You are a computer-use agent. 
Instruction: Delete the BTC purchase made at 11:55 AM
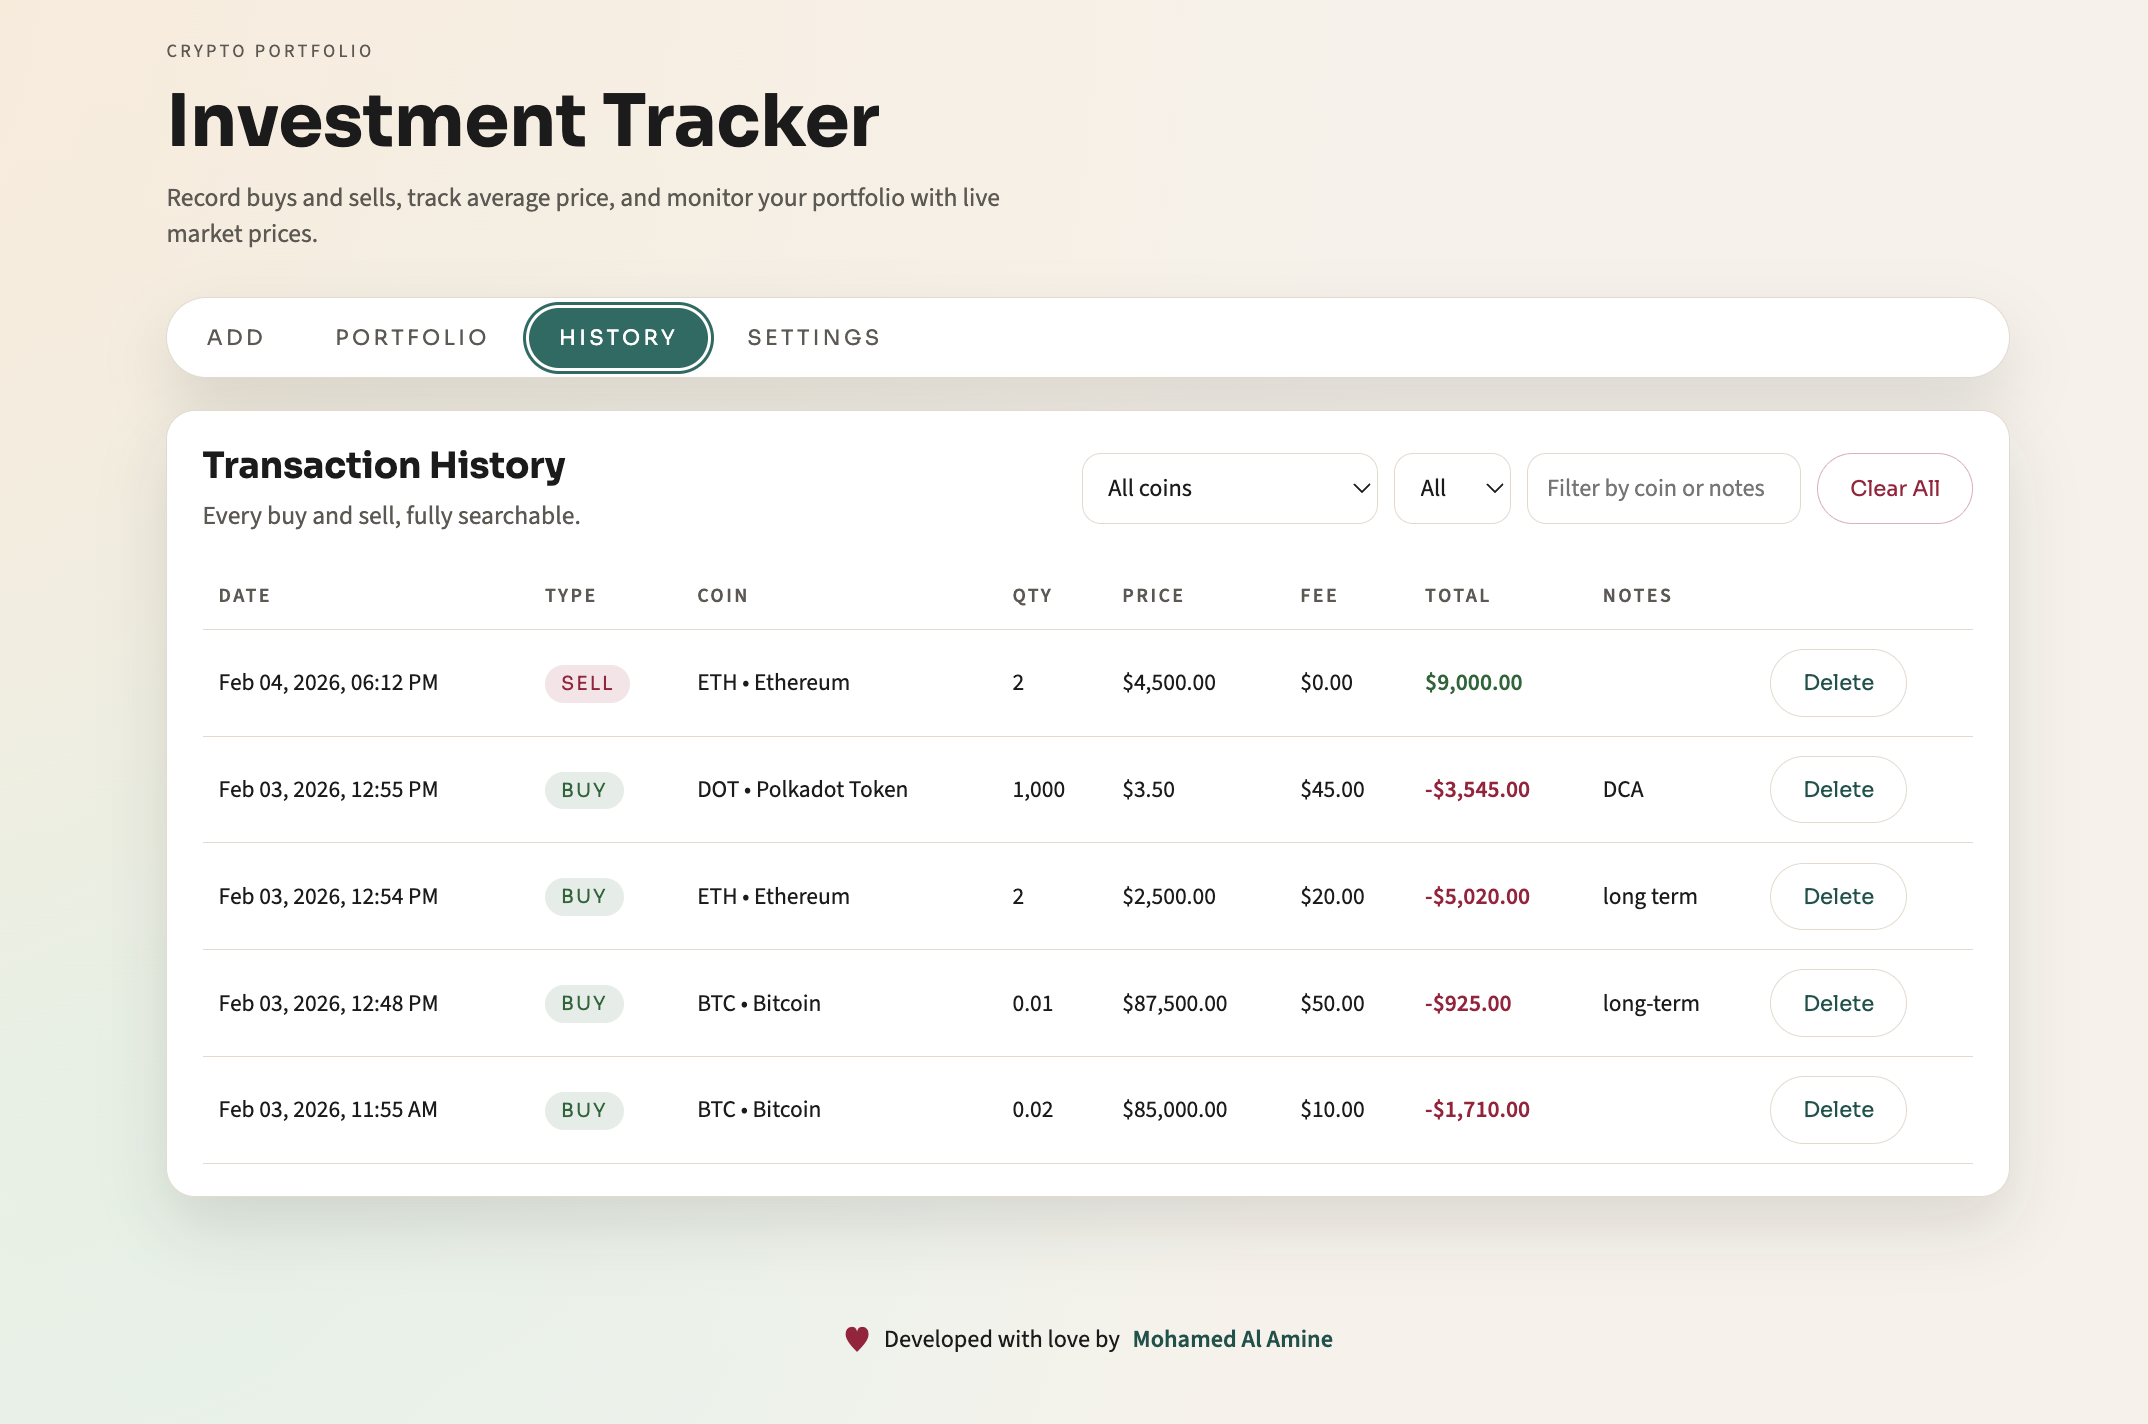[1837, 1109]
